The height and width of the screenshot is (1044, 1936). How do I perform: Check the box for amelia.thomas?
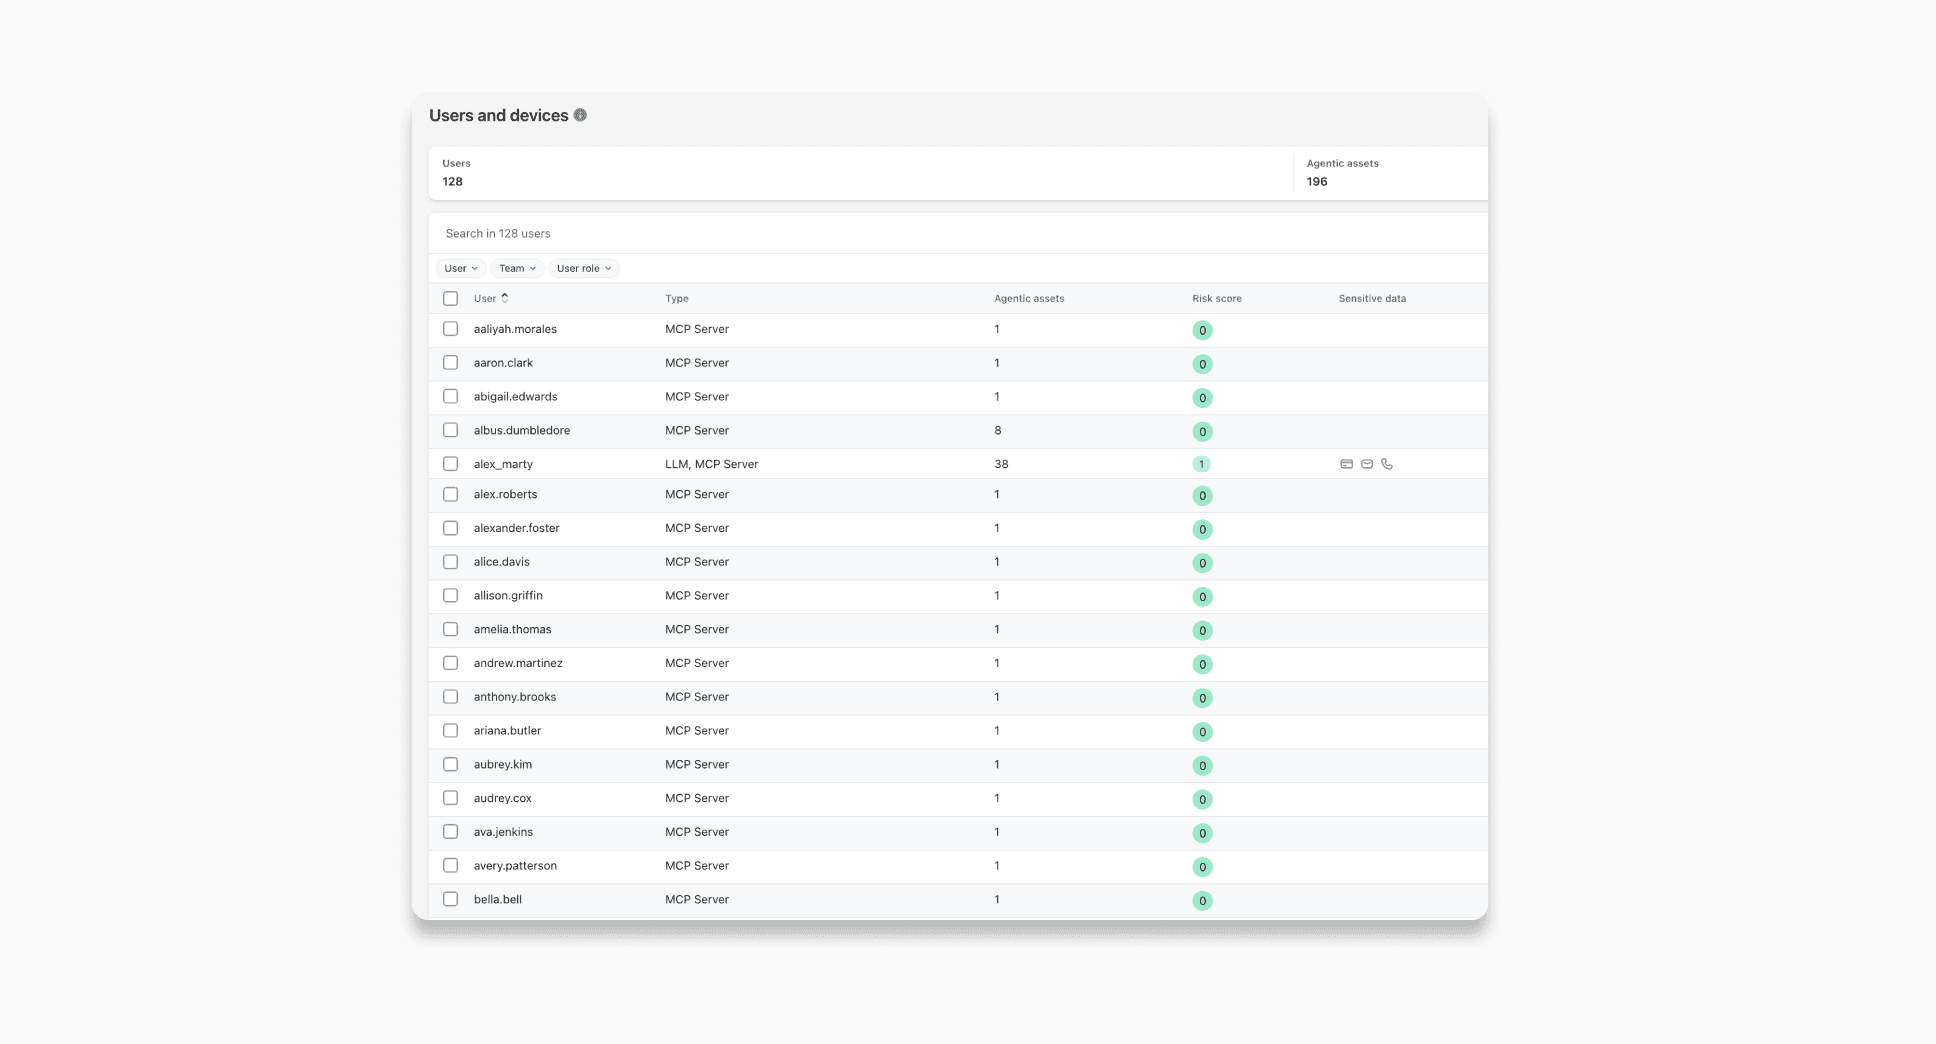[x=451, y=629]
